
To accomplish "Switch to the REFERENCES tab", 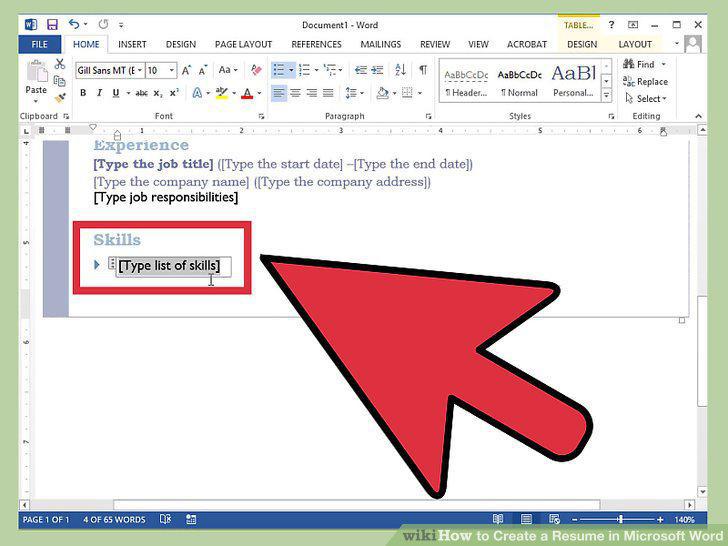I will pyautogui.click(x=316, y=45).
